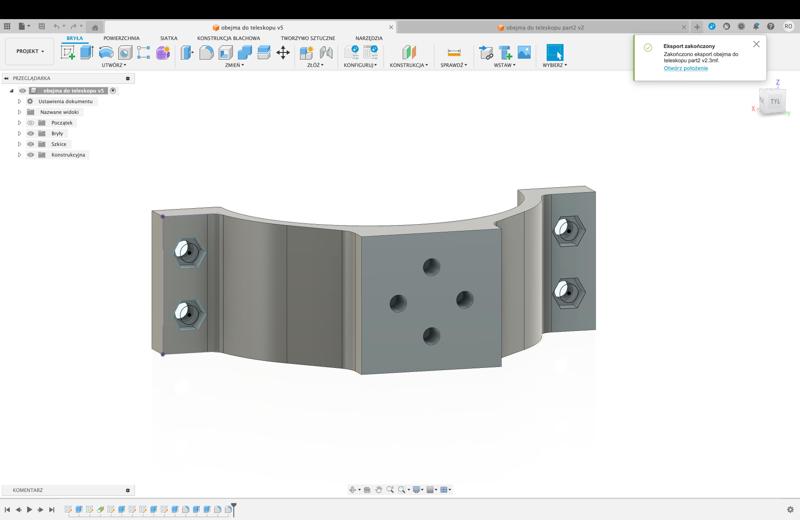Expand the Nazwane widoki node
800x520 pixels.
[x=19, y=112]
